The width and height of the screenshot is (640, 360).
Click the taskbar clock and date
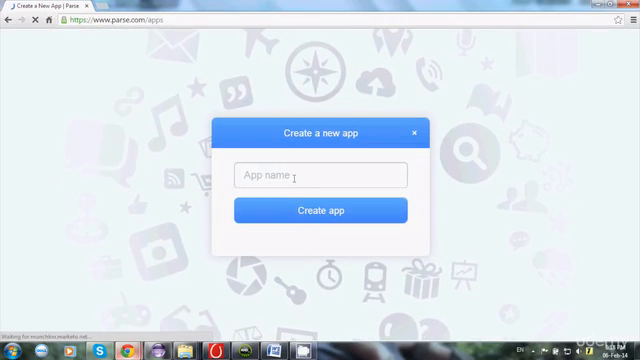click(614, 351)
